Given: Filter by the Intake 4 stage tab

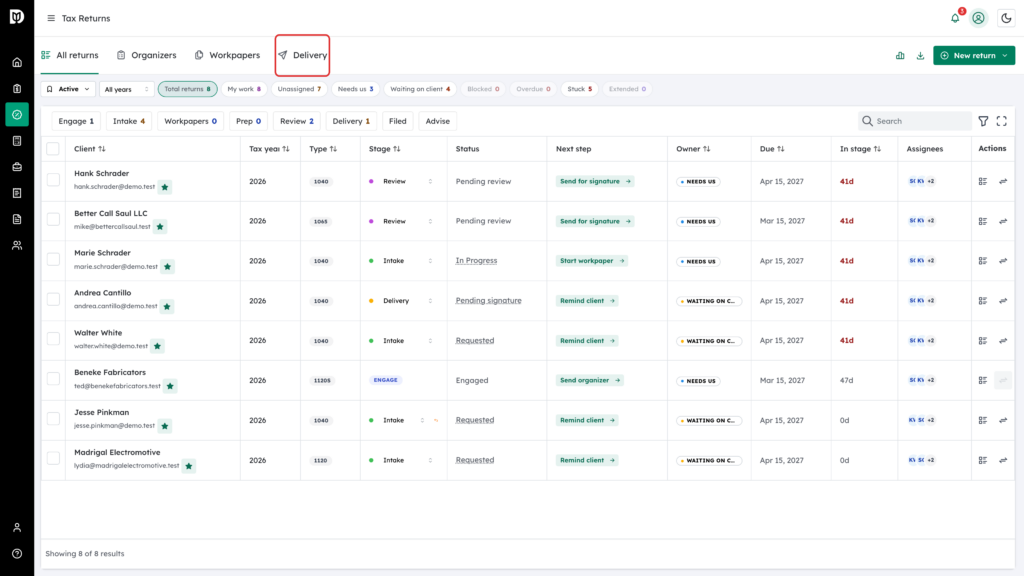Looking at the screenshot, I should coord(129,121).
